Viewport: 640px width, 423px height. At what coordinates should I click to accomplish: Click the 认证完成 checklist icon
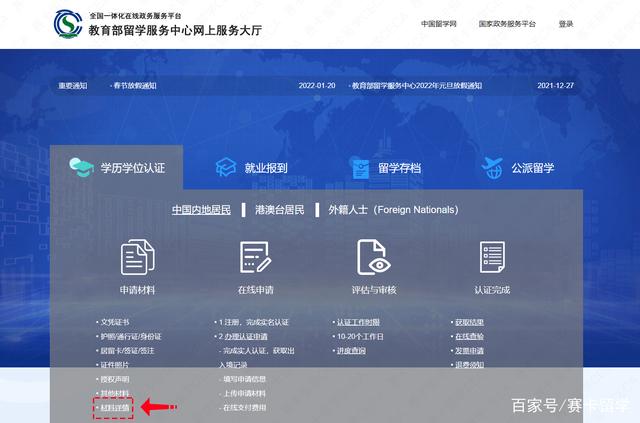pyautogui.click(x=492, y=257)
